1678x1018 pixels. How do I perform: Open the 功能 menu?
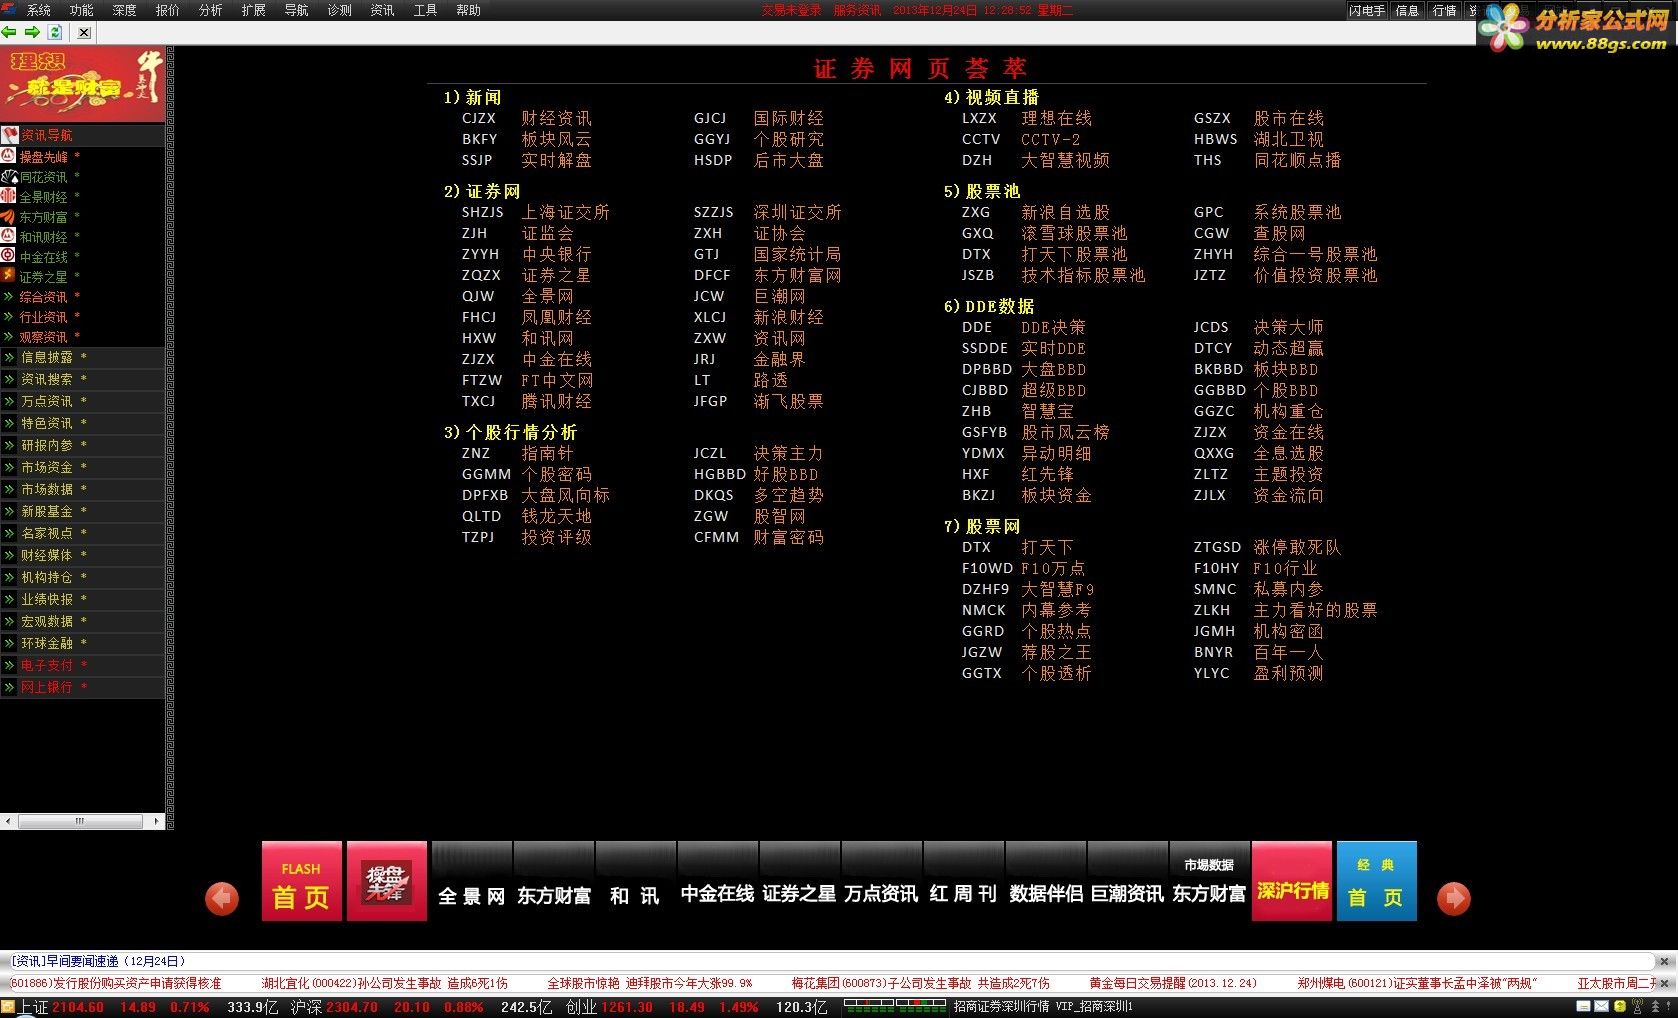pos(82,10)
